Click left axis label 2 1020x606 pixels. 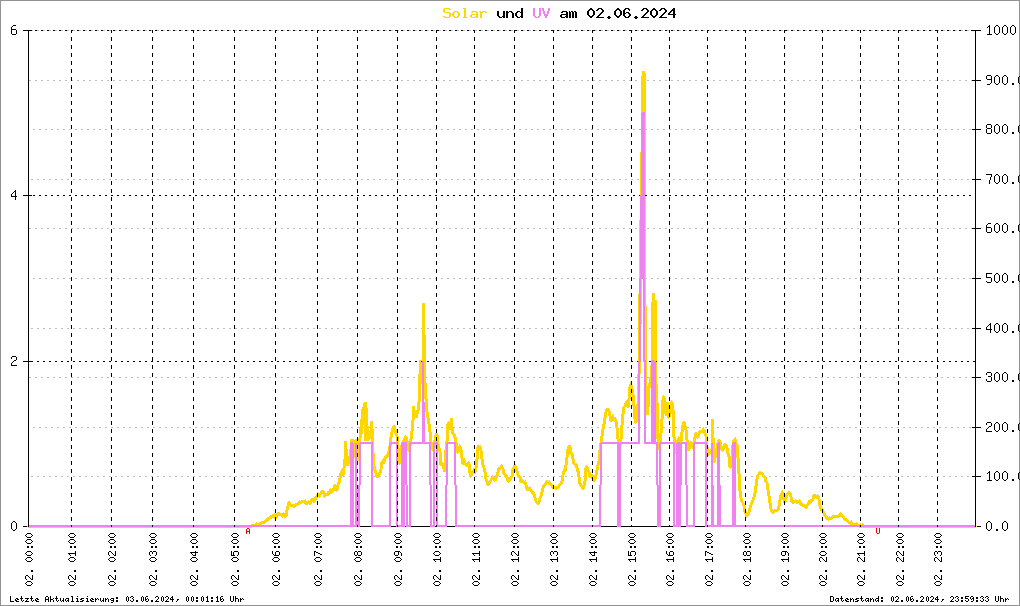point(14,361)
